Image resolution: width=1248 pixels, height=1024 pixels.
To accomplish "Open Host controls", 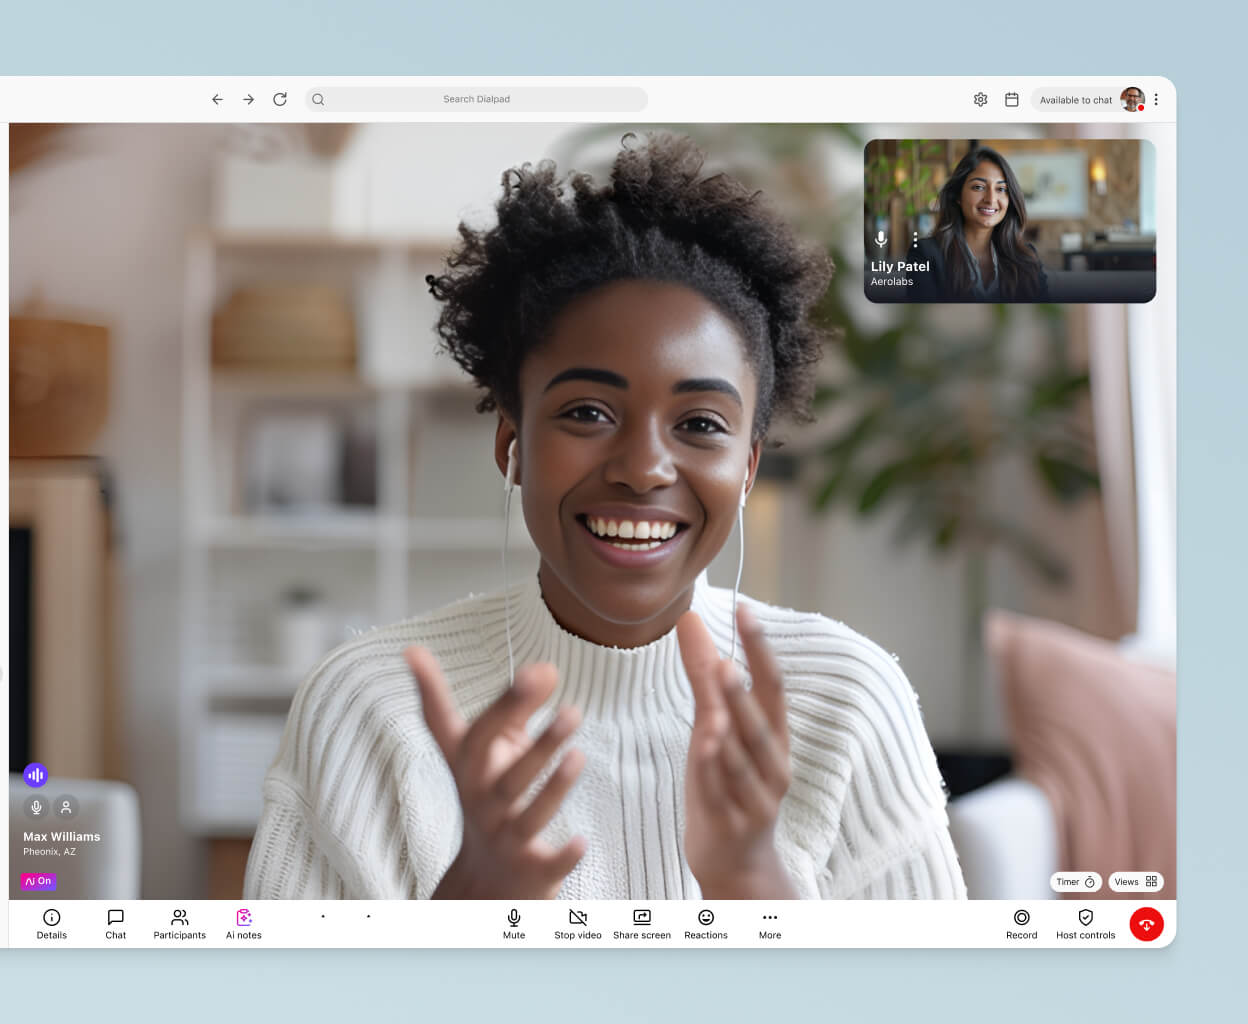I will tap(1085, 923).
